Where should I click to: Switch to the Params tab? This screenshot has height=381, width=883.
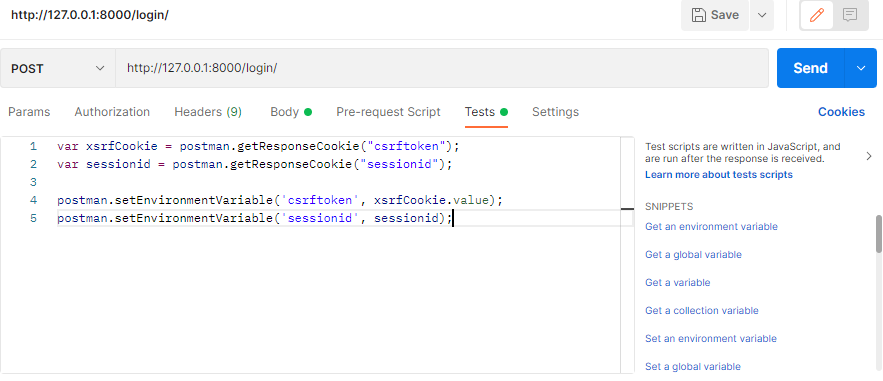click(x=29, y=112)
